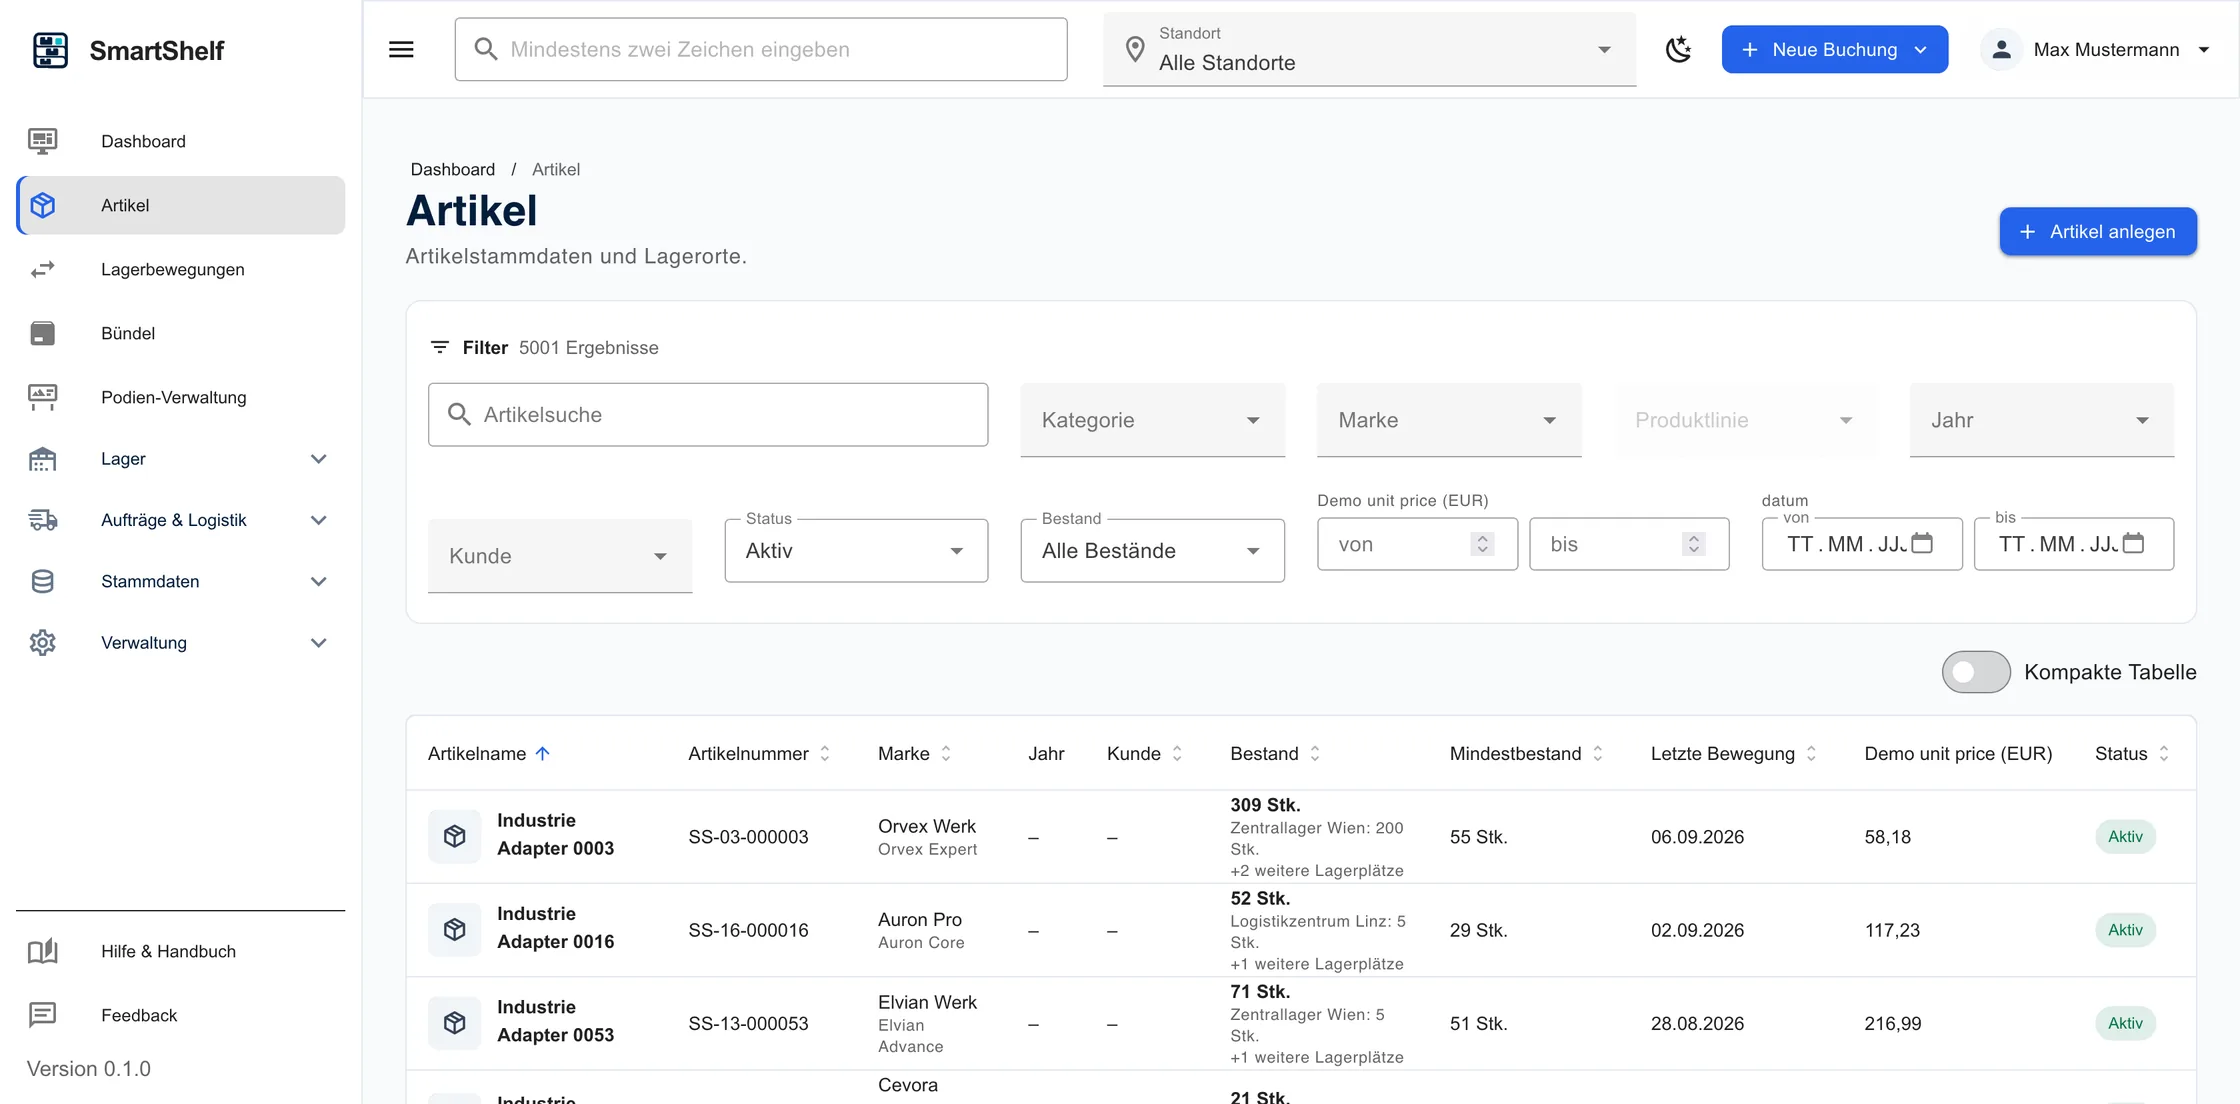Click the price bis stepper arrows
The image size is (2240, 1104).
pyautogui.click(x=1693, y=544)
